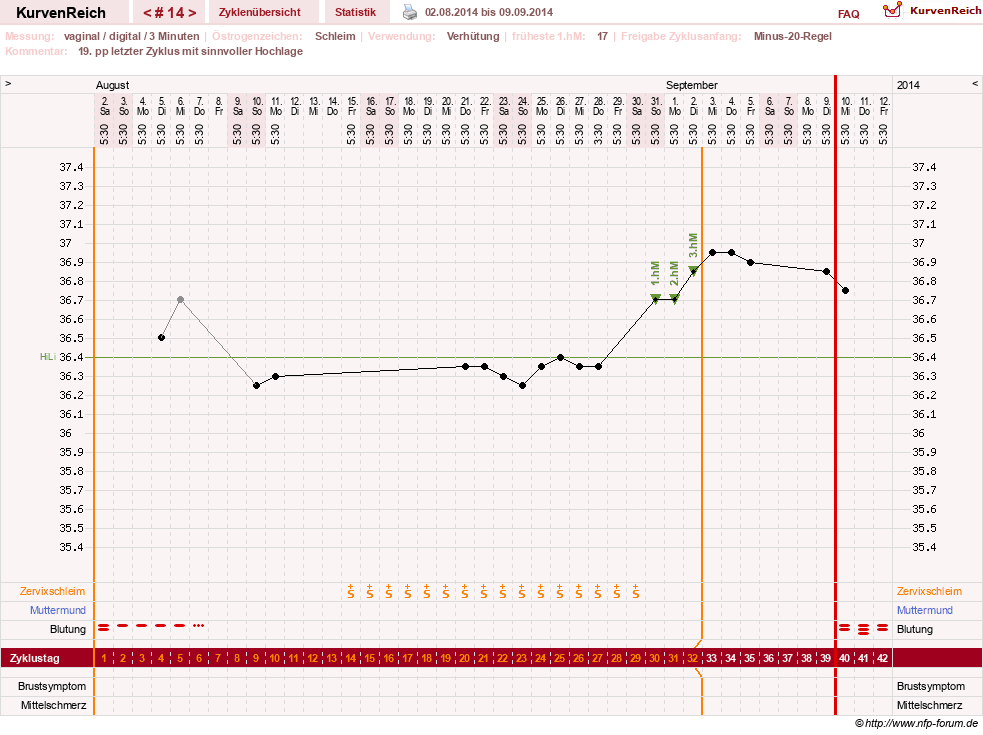Open the KurvenReich logo link
This screenshot has width=983, height=735.
tap(892, 10)
